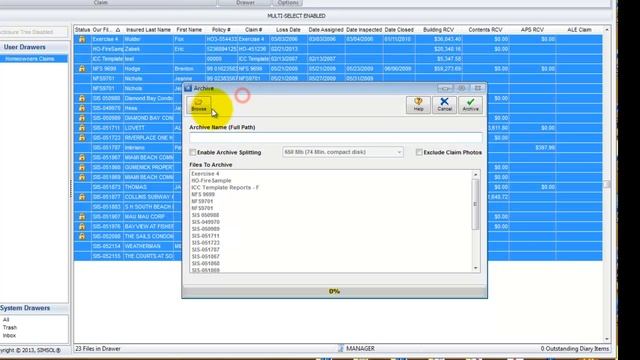Screen dimensions: 640x360
Task: Enable Archive Splitting checkbox
Action: pos(193,152)
